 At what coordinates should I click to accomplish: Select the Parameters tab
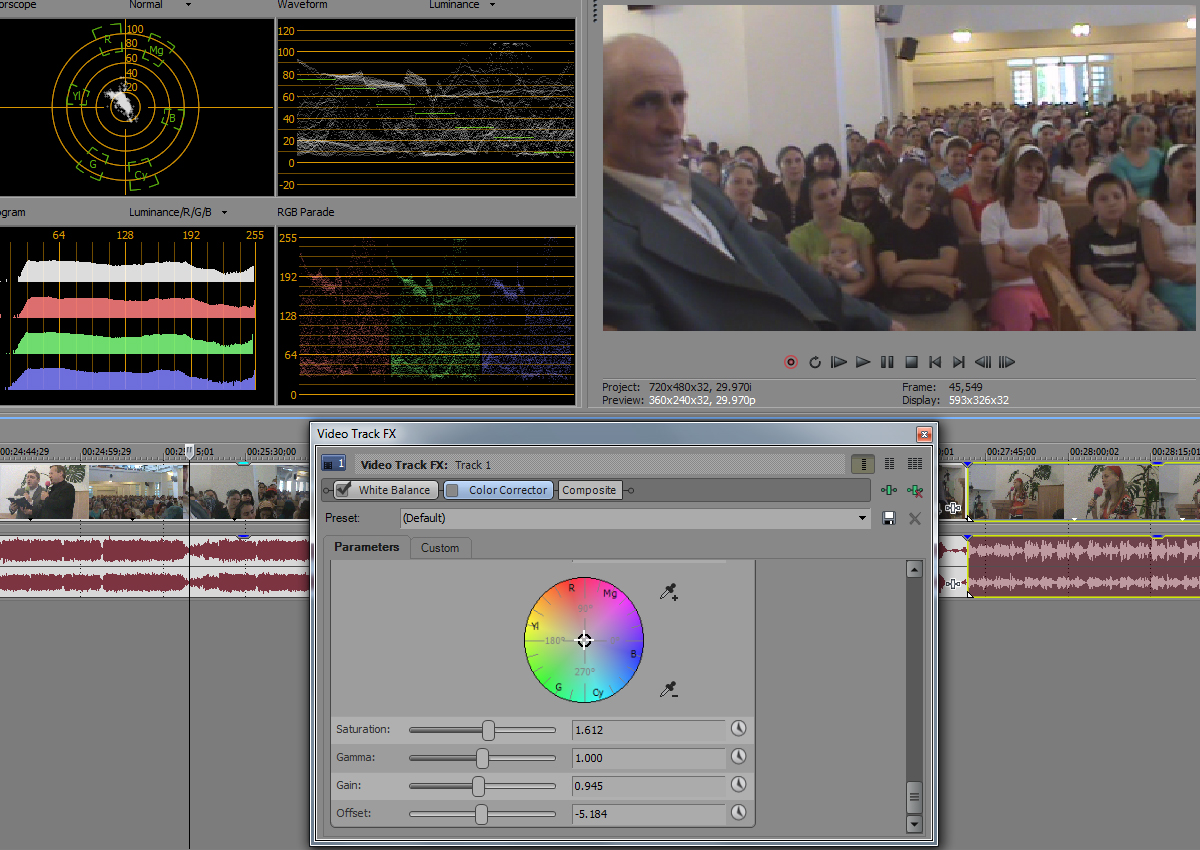[366, 547]
